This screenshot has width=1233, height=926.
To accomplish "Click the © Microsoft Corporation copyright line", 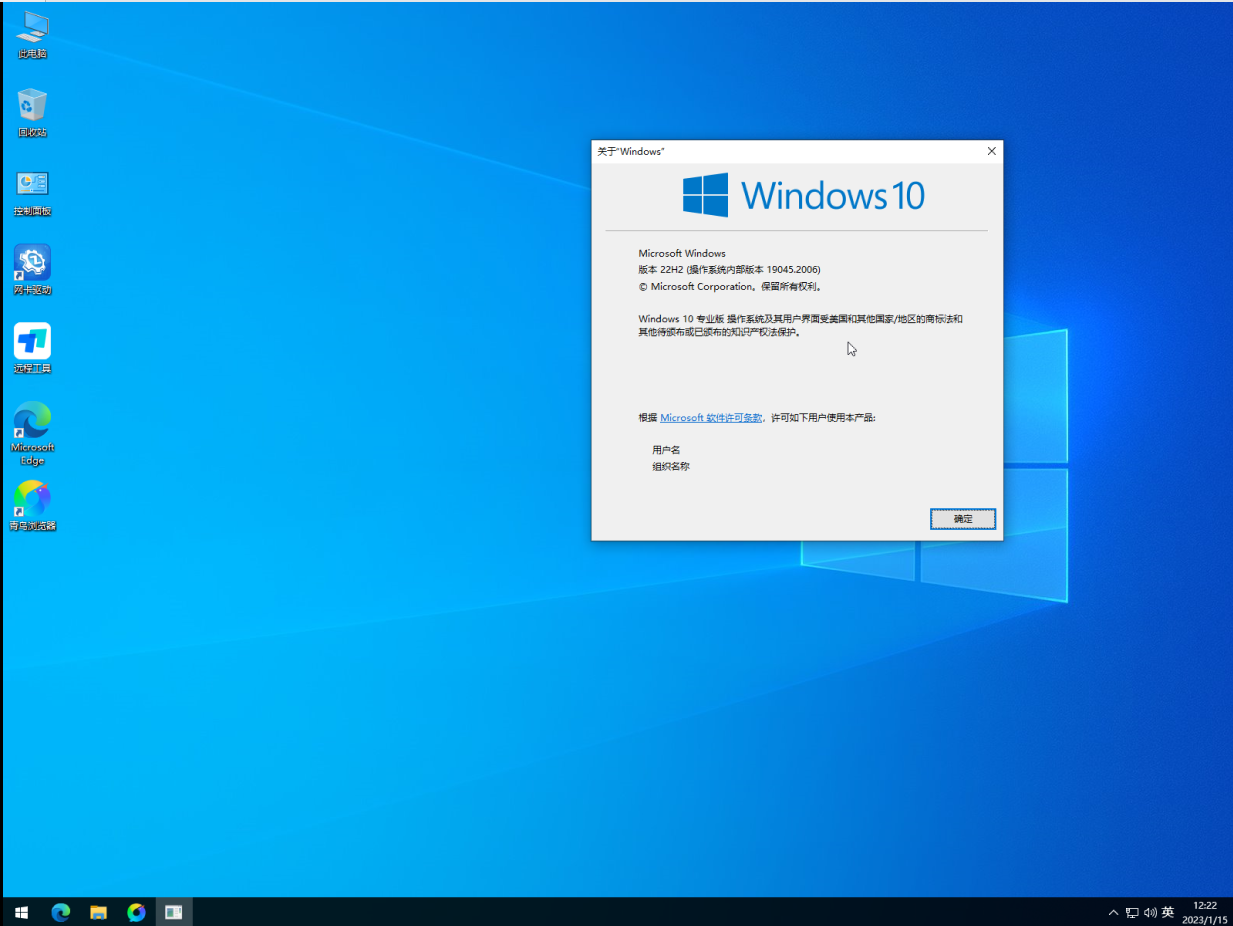I will click(731, 286).
